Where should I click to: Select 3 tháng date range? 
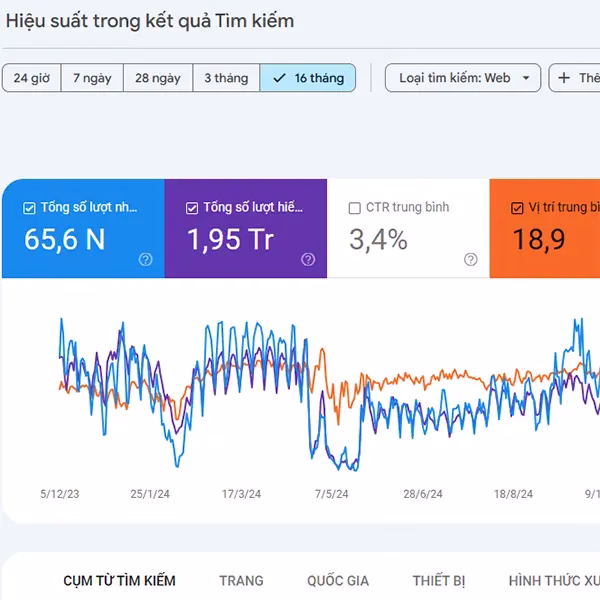point(226,78)
